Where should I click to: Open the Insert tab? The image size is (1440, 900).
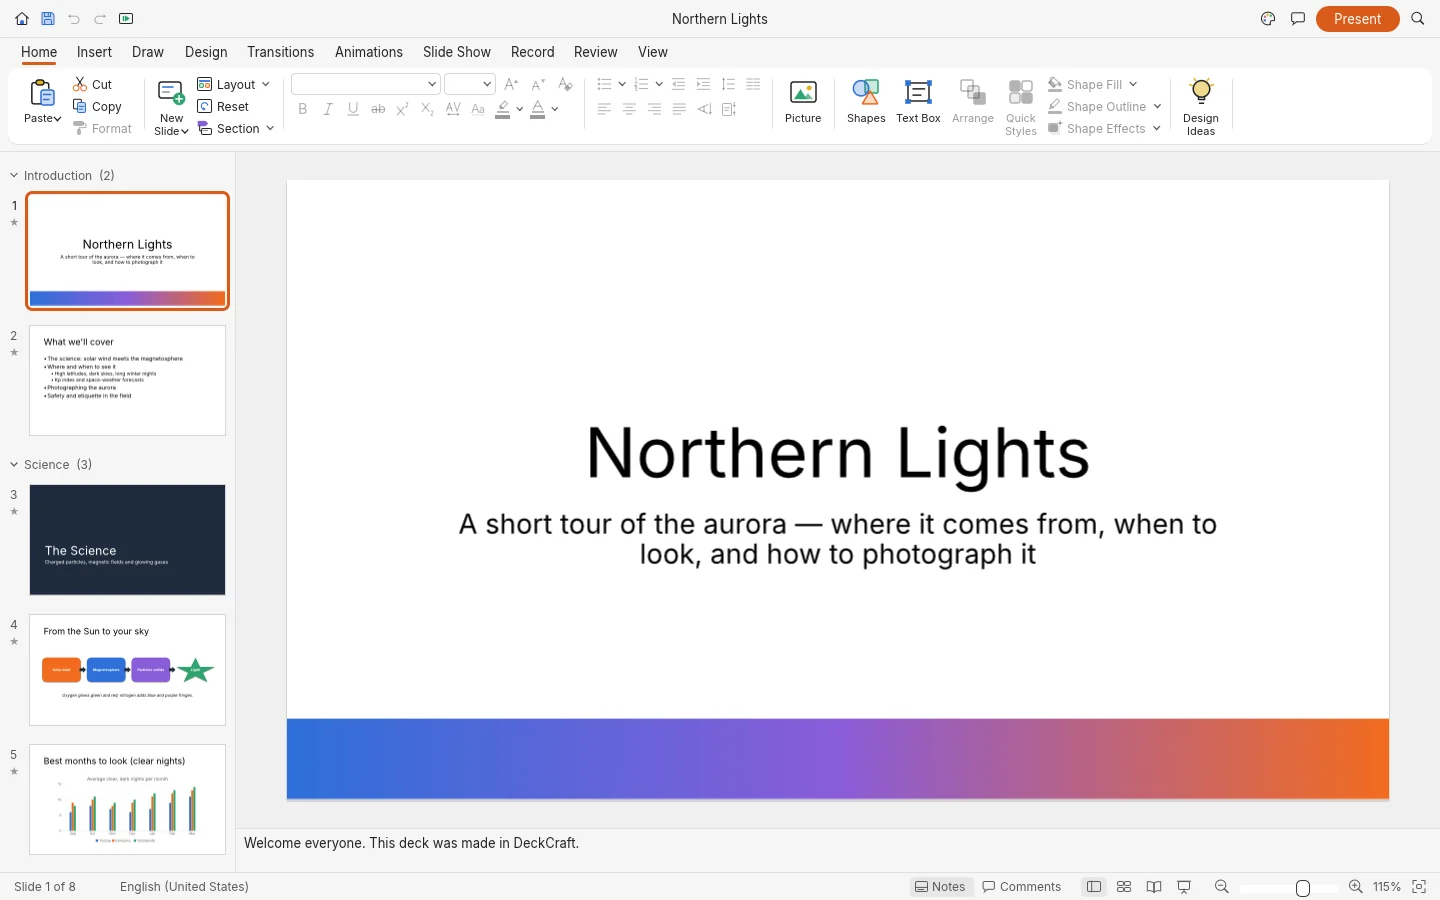coord(94,52)
